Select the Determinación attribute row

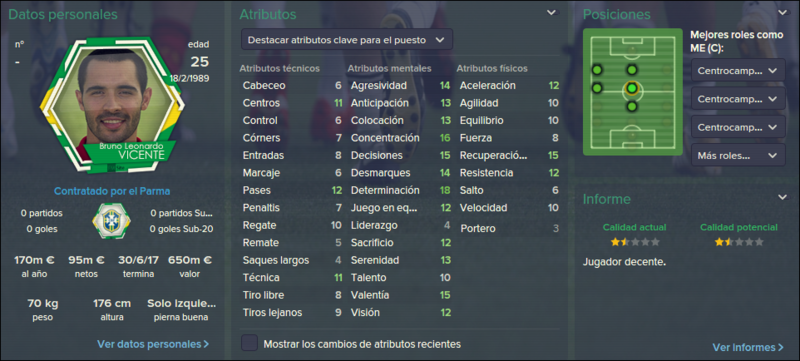point(401,190)
